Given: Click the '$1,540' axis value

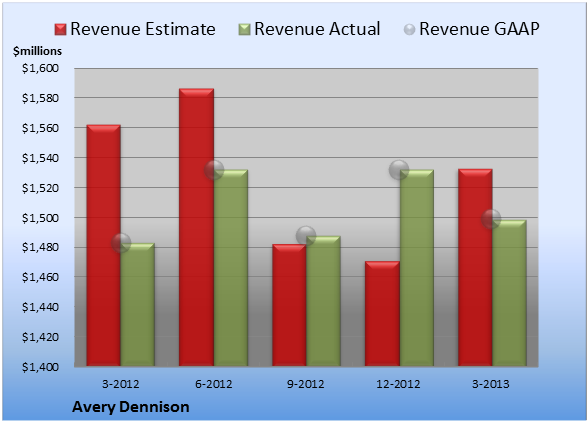Looking at the screenshot, I should coord(40,158).
